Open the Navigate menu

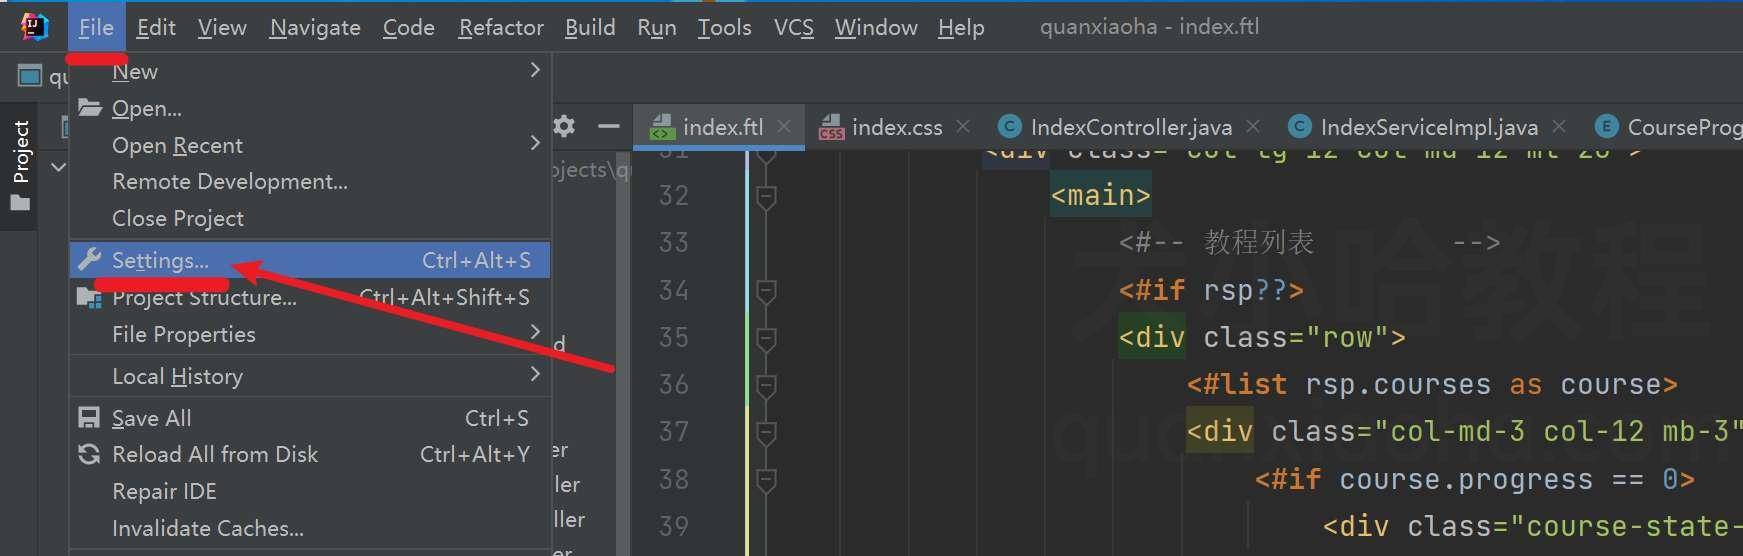315,27
